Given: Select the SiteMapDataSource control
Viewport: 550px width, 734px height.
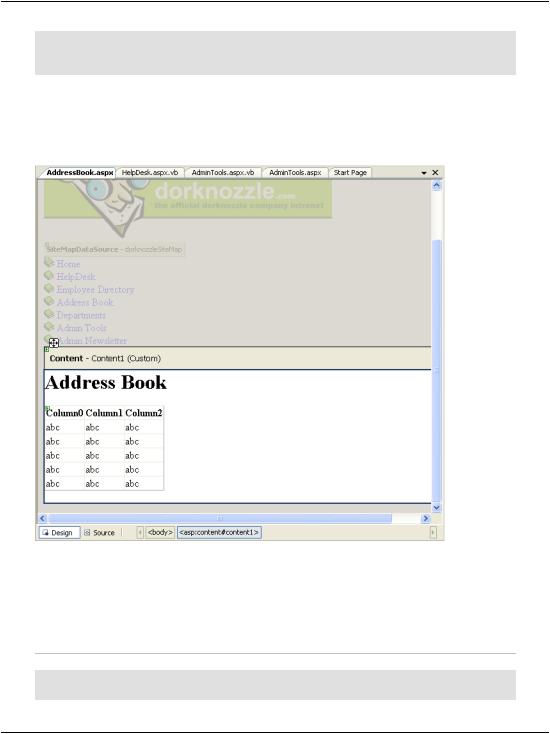Looking at the screenshot, I should [115, 250].
